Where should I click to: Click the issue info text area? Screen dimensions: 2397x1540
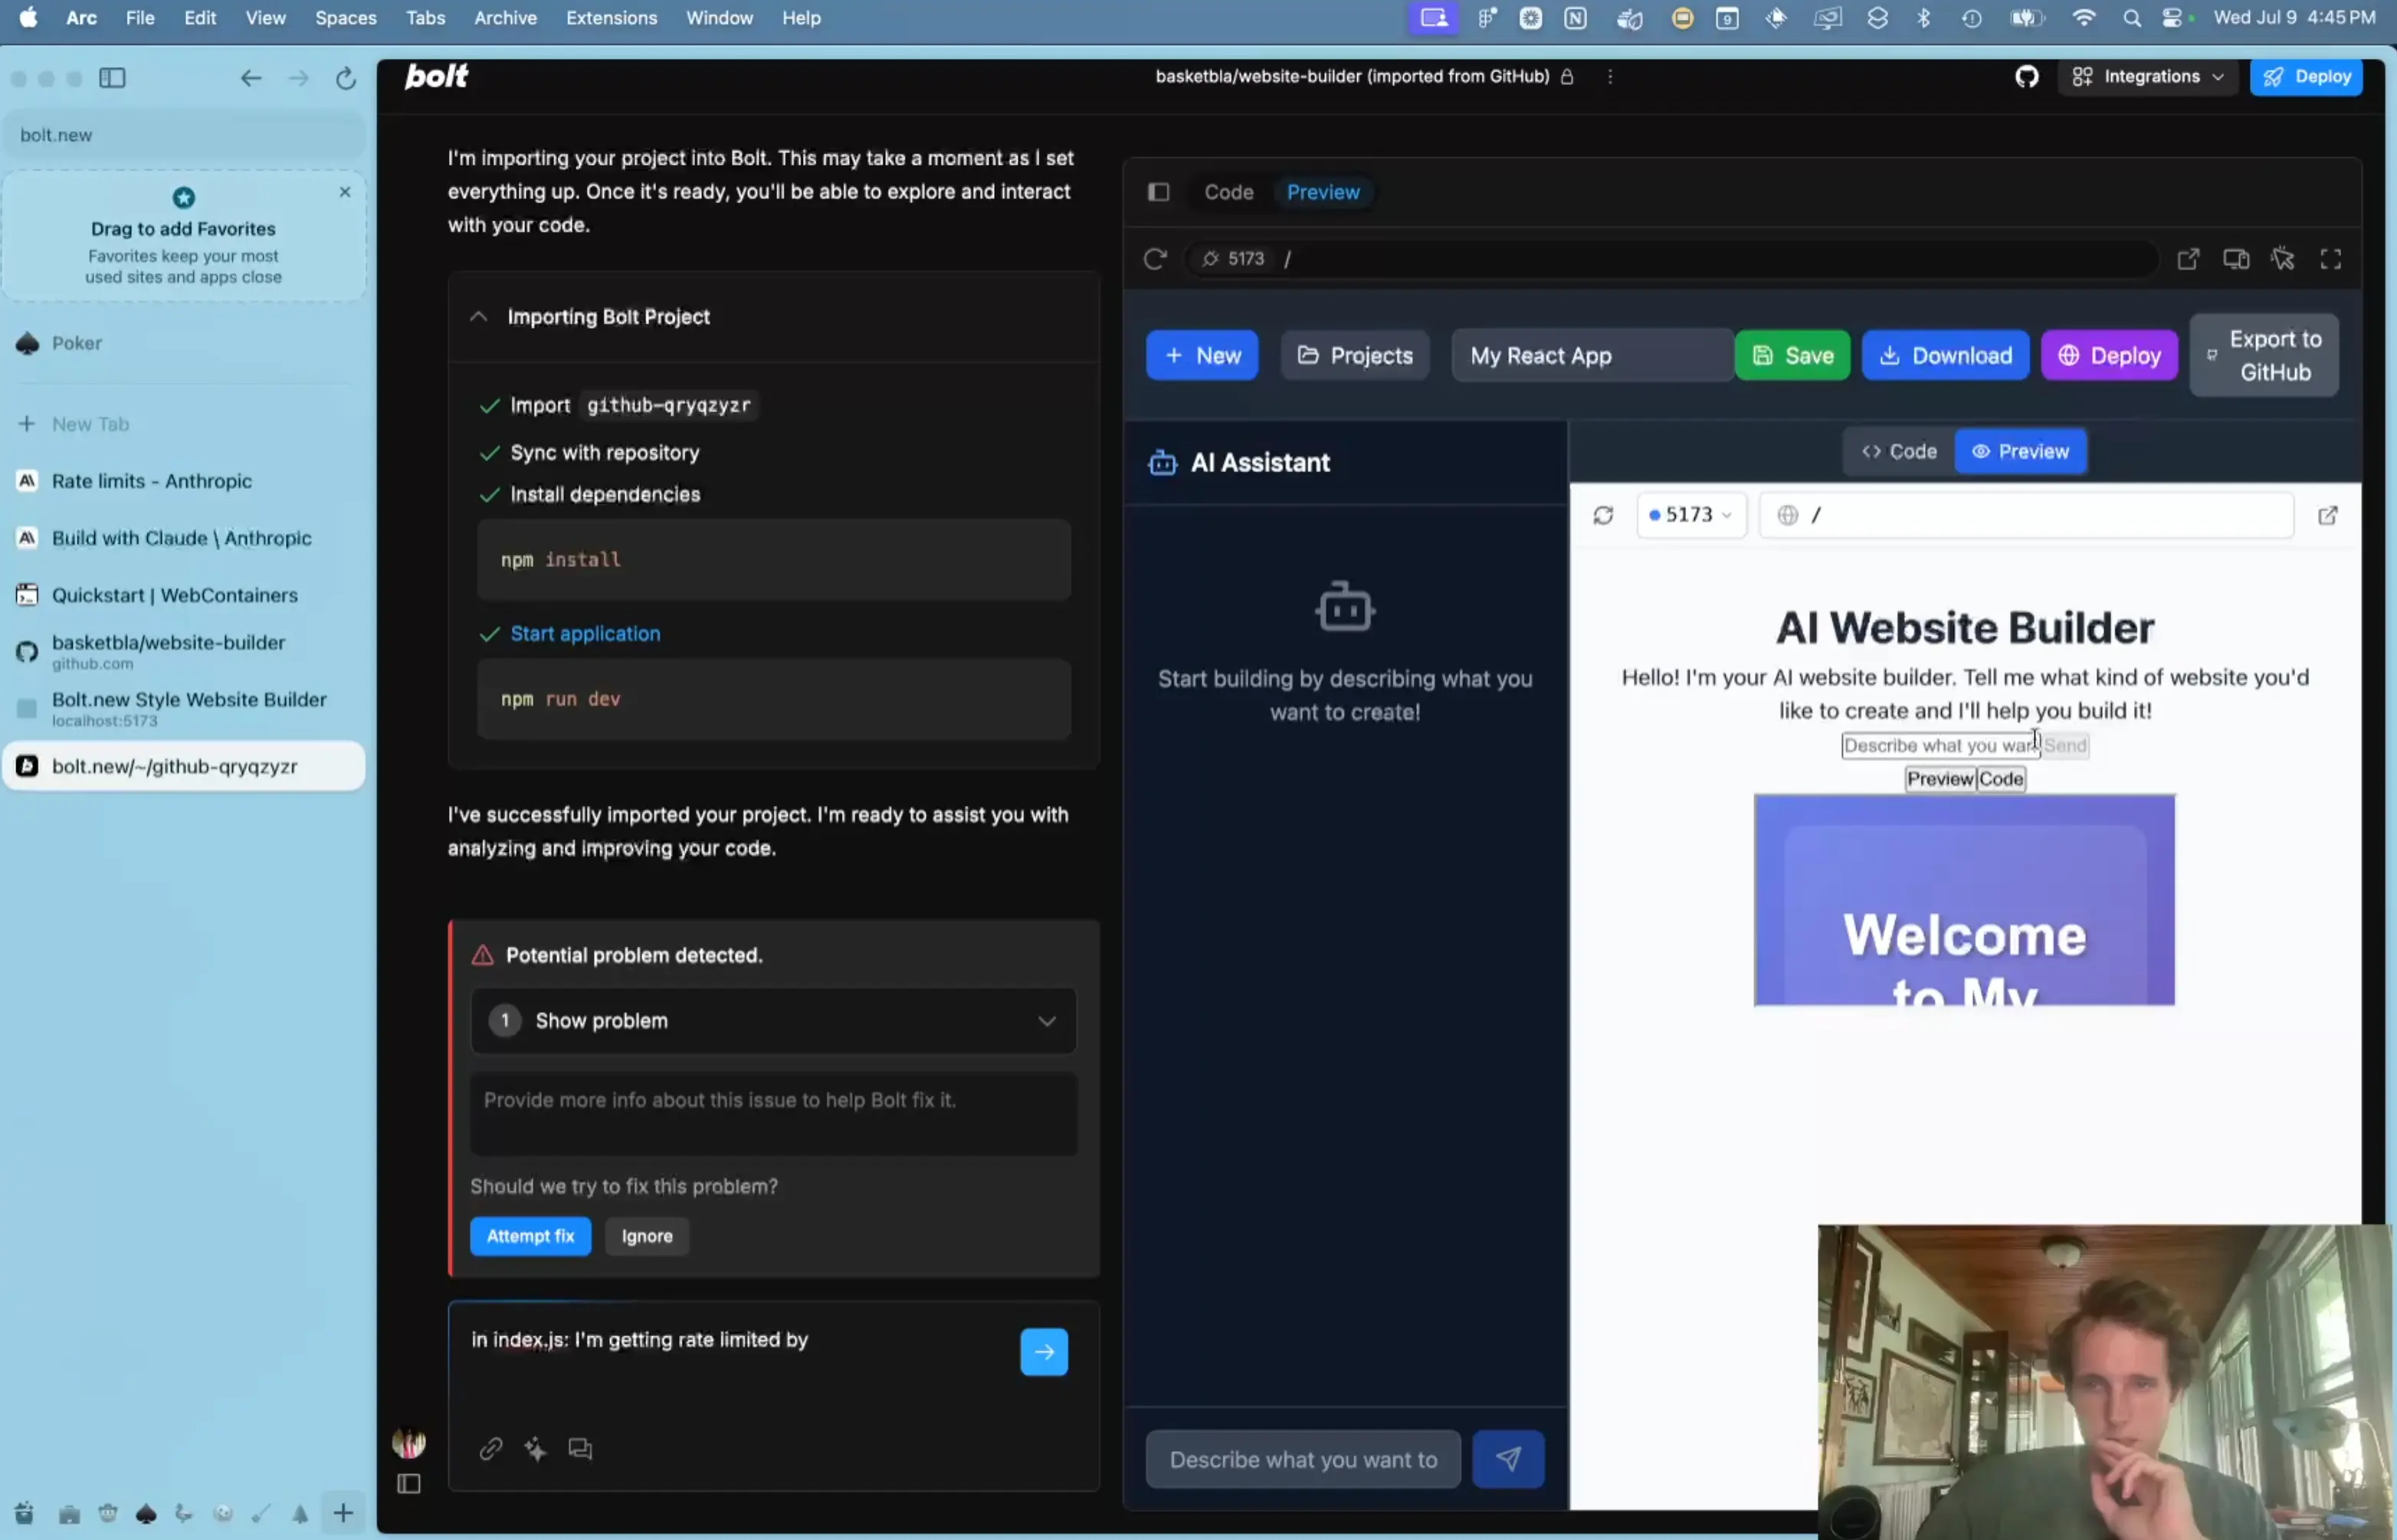coord(773,1114)
